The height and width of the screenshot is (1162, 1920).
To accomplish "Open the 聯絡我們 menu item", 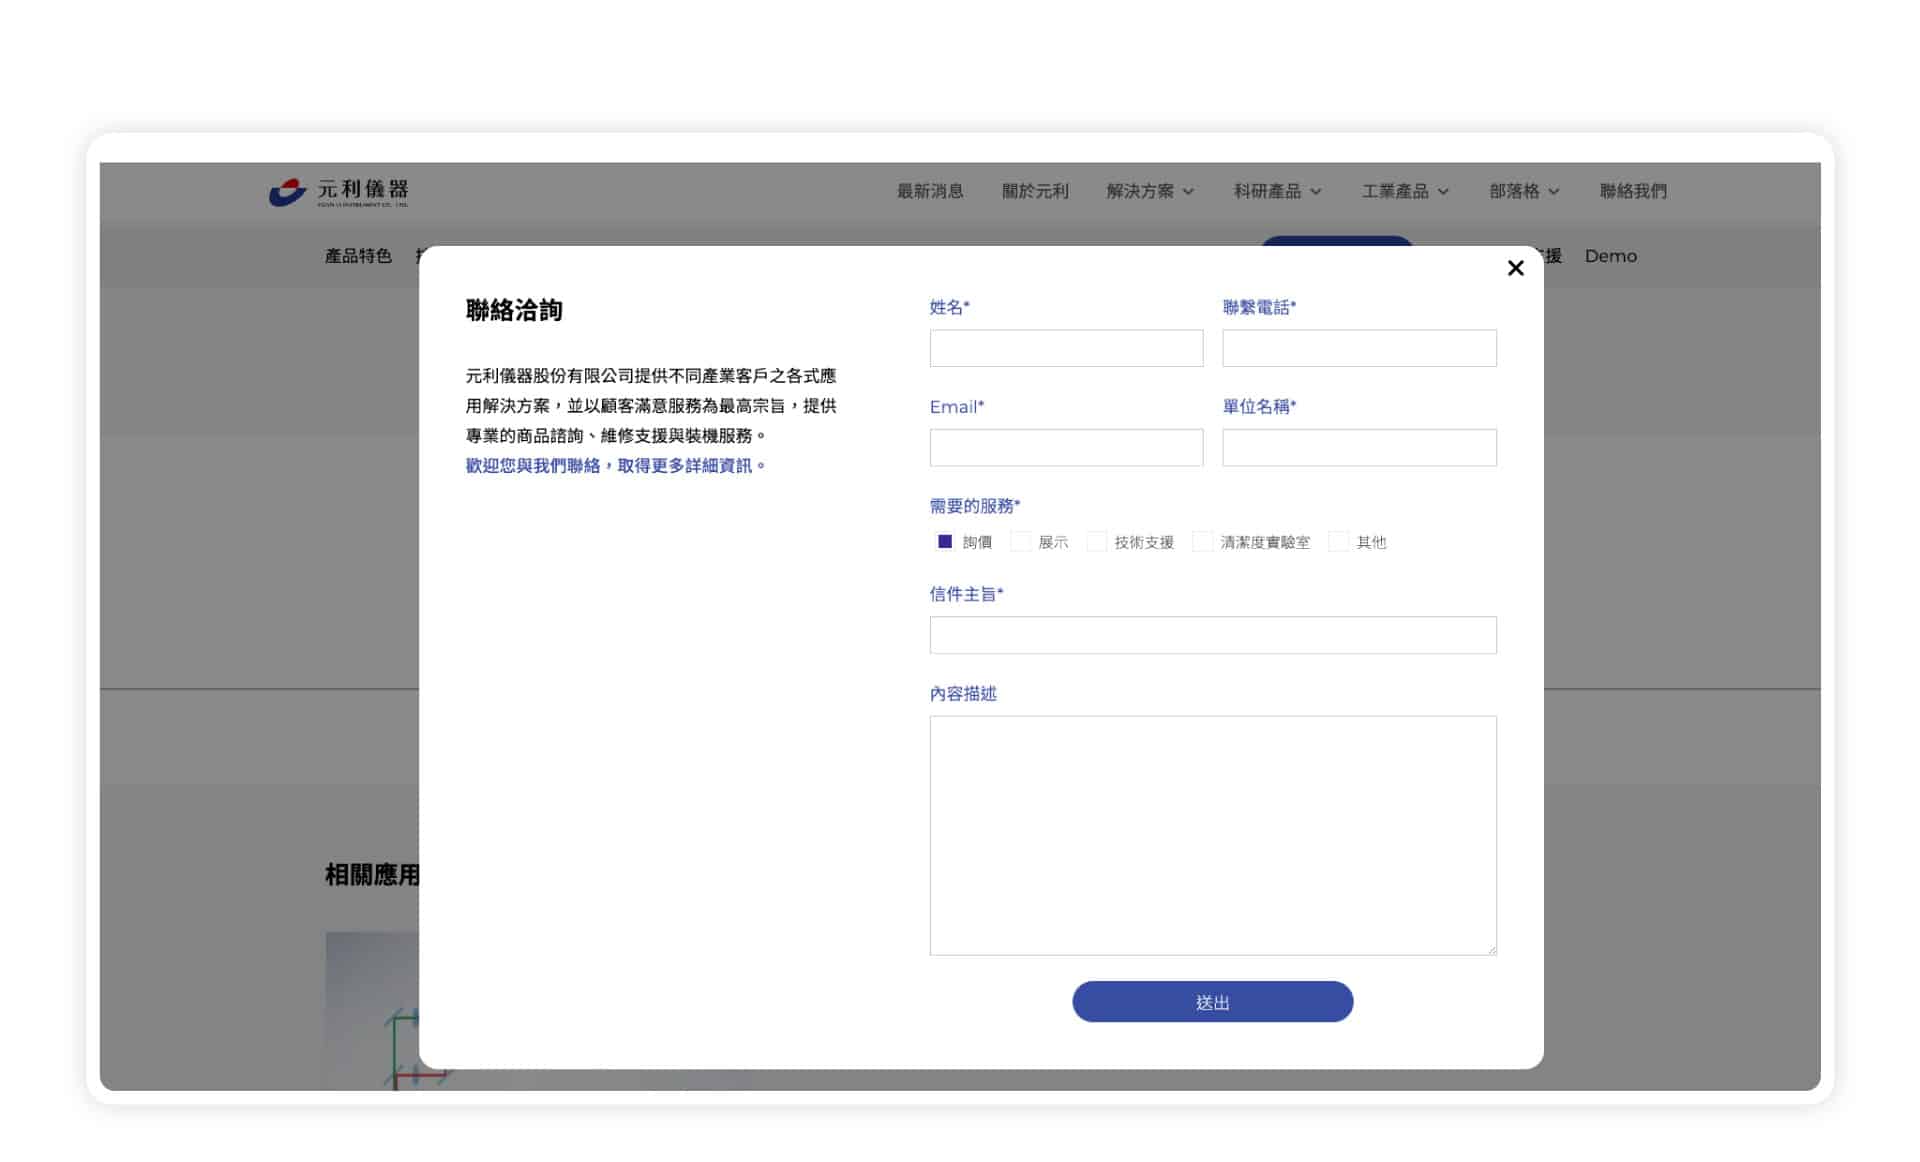I will pyautogui.click(x=1633, y=191).
